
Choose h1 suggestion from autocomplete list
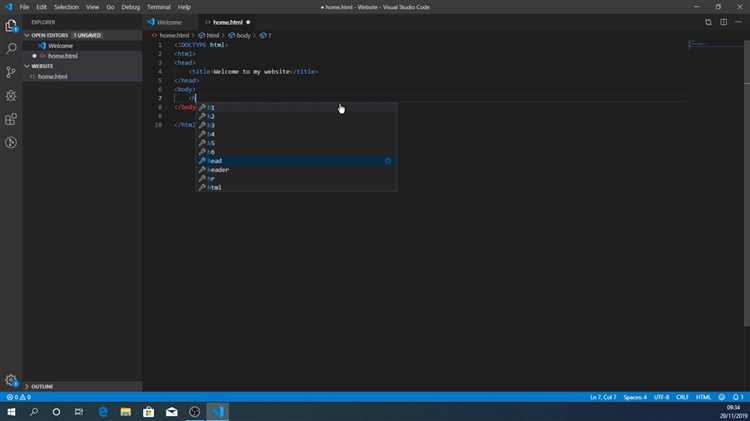point(297,107)
